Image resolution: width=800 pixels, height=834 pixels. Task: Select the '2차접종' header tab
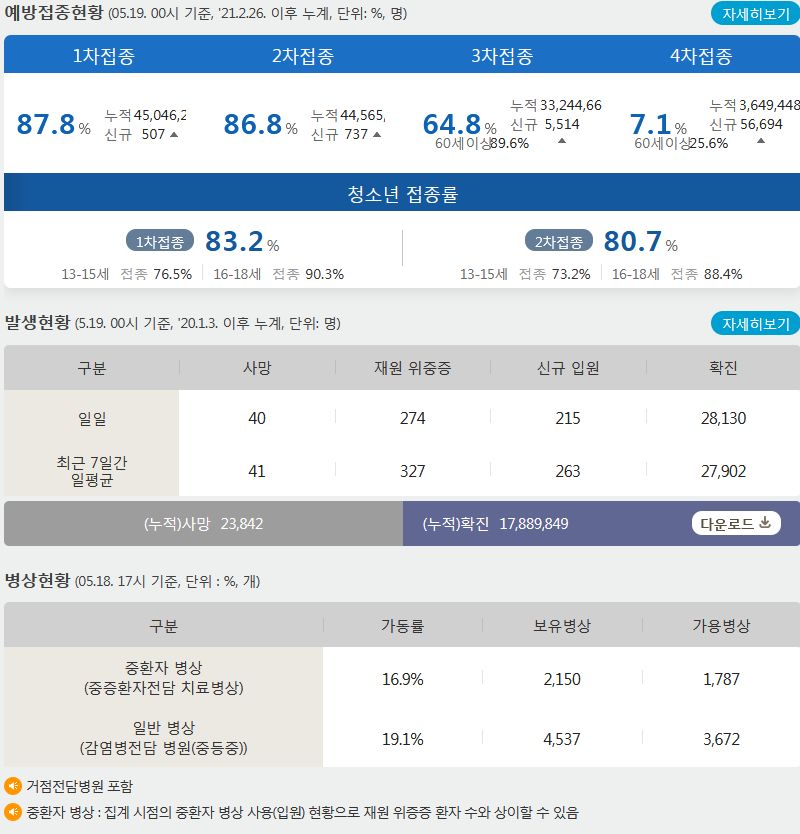pos(303,55)
